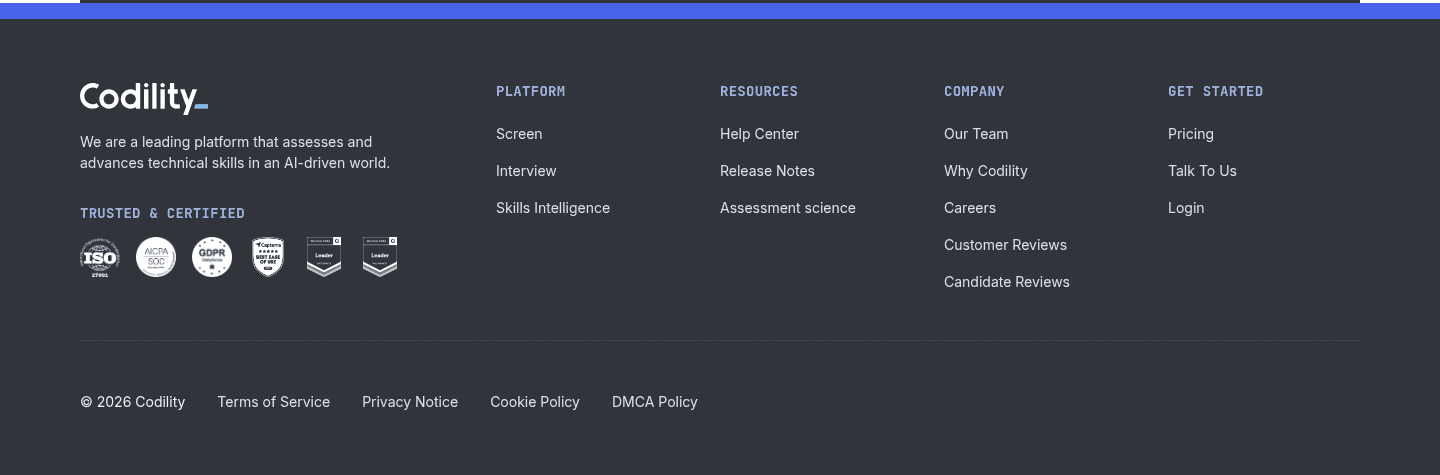The height and width of the screenshot is (475, 1440).
Task: View the Release Notes
Action: pyautogui.click(x=767, y=171)
